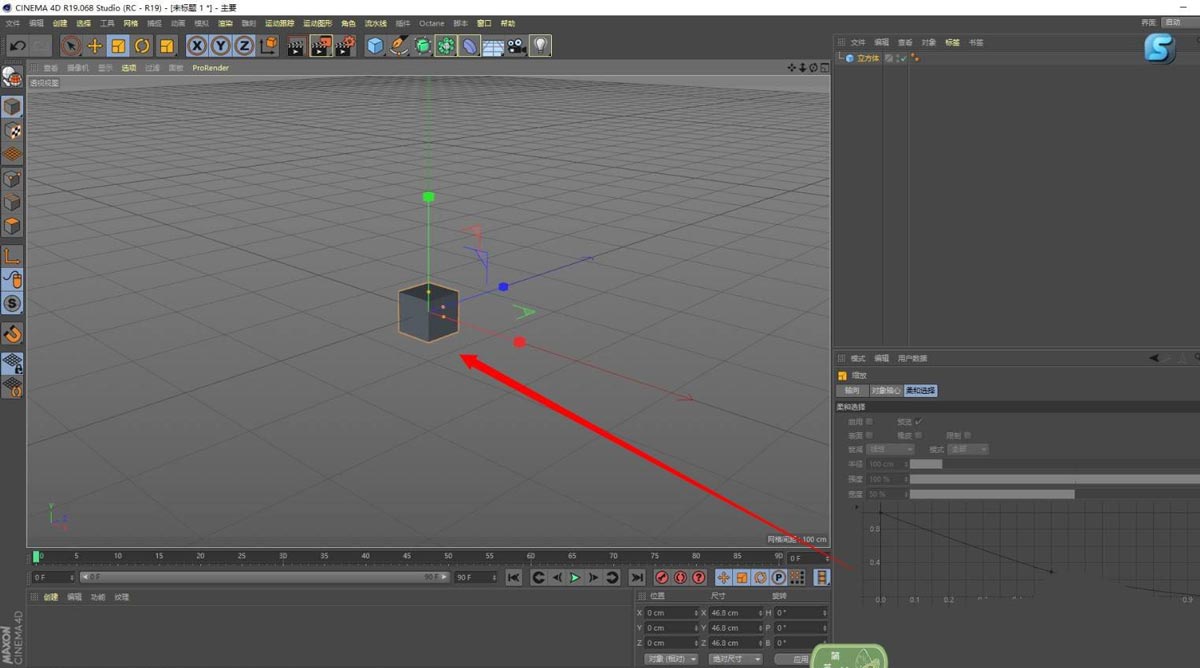Select the Scale tool in top toolbar
The image size is (1200, 668).
coord(118,46)
